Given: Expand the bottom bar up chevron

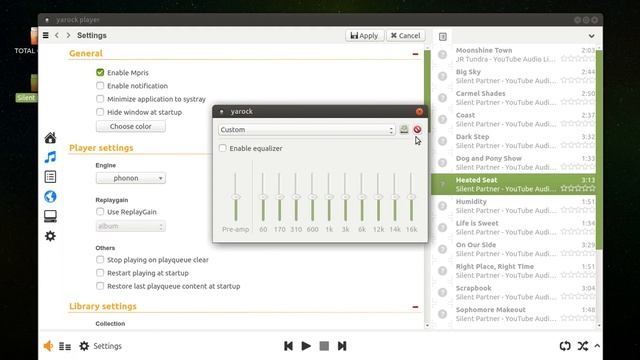Looking at the screenshot, I should click(x=597, y=346).
